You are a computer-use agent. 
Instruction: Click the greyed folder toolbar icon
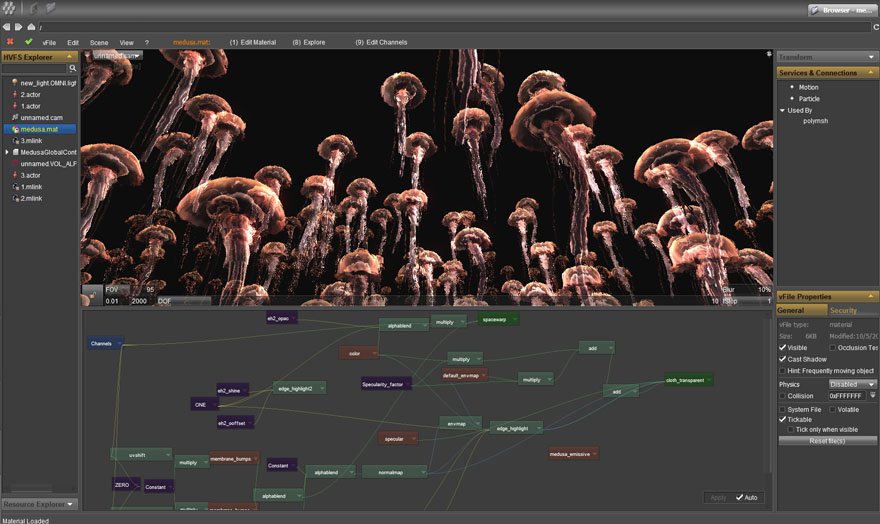click(51, 7)
